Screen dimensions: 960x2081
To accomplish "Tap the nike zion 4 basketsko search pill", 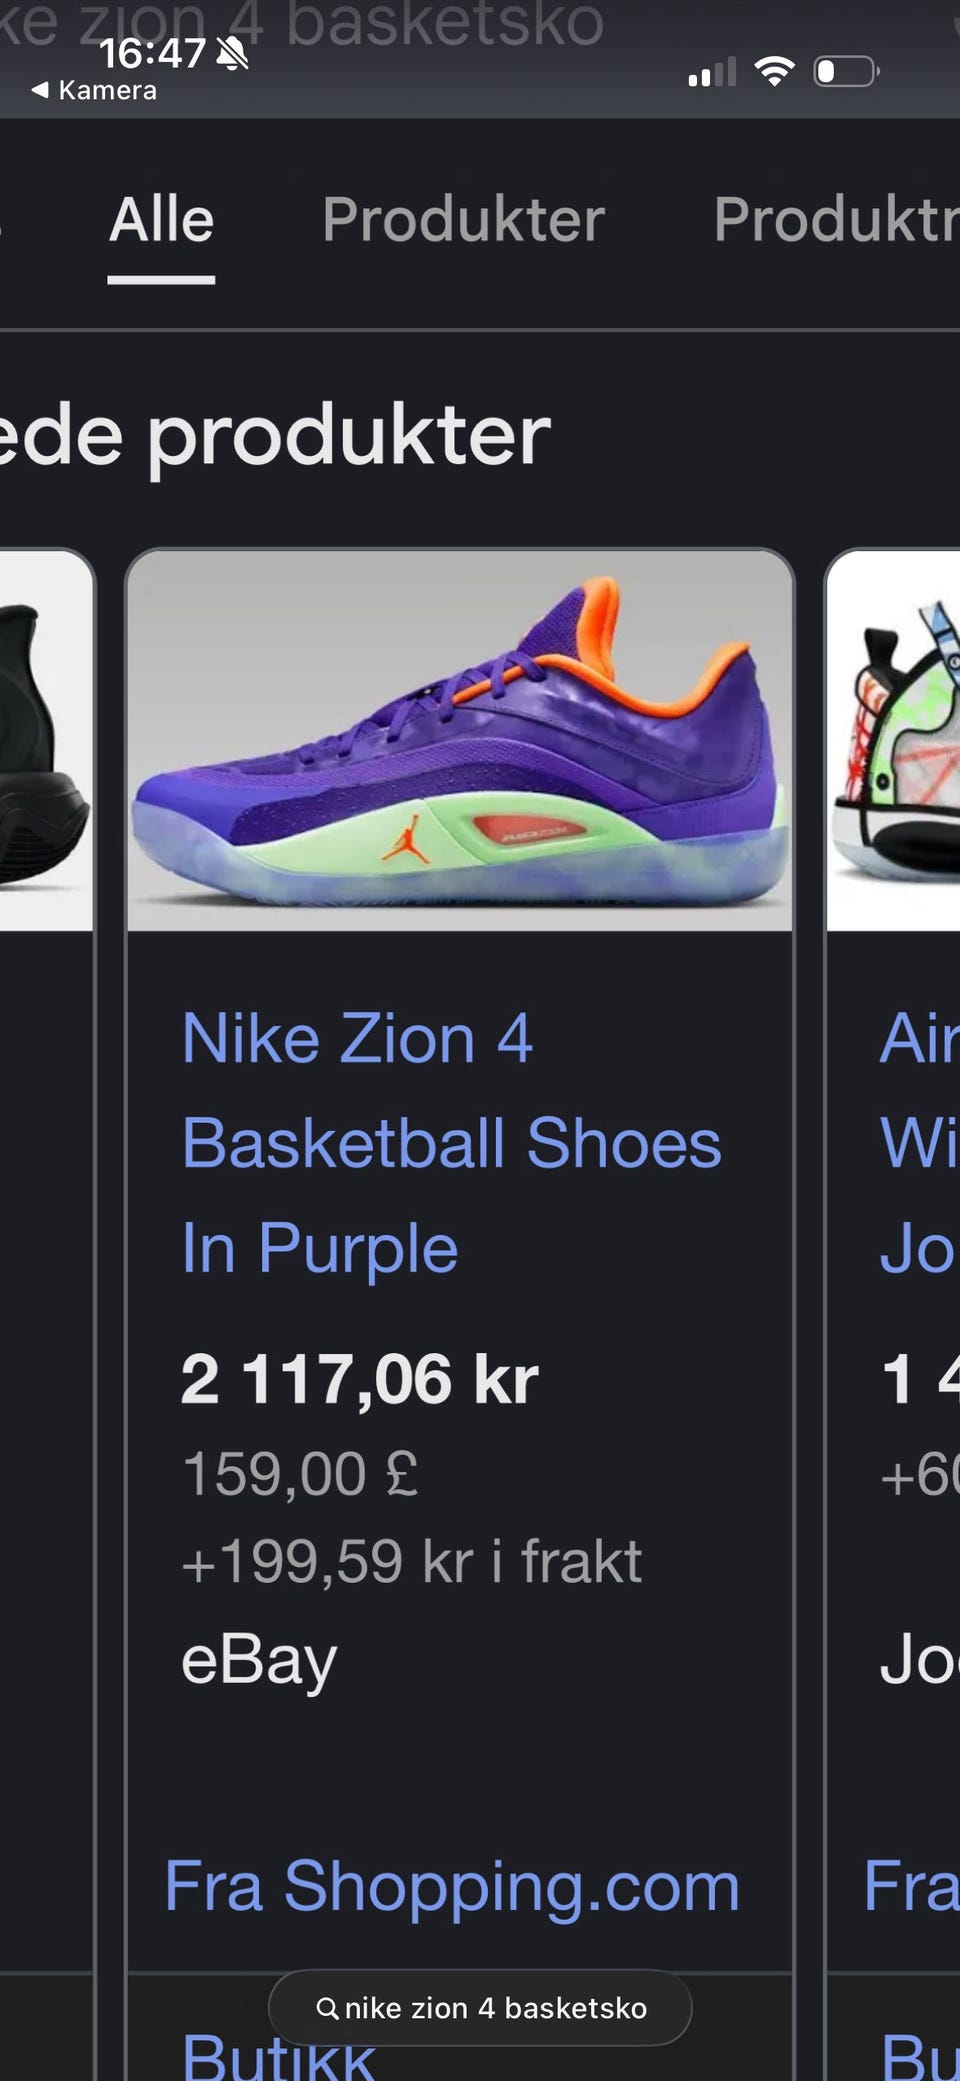I will tap(480, 2007).
